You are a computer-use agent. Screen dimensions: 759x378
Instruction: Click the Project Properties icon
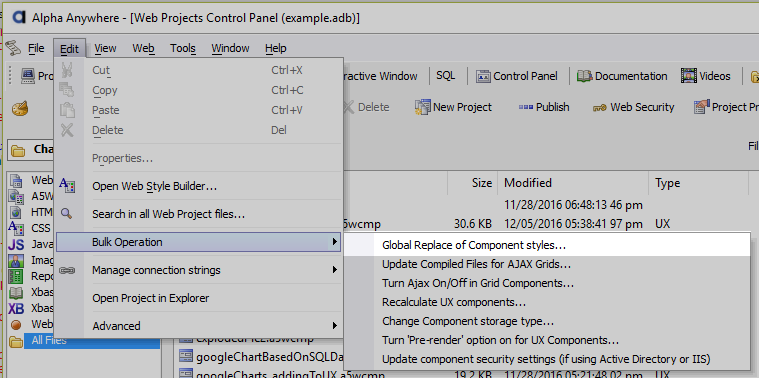point(701,107)
